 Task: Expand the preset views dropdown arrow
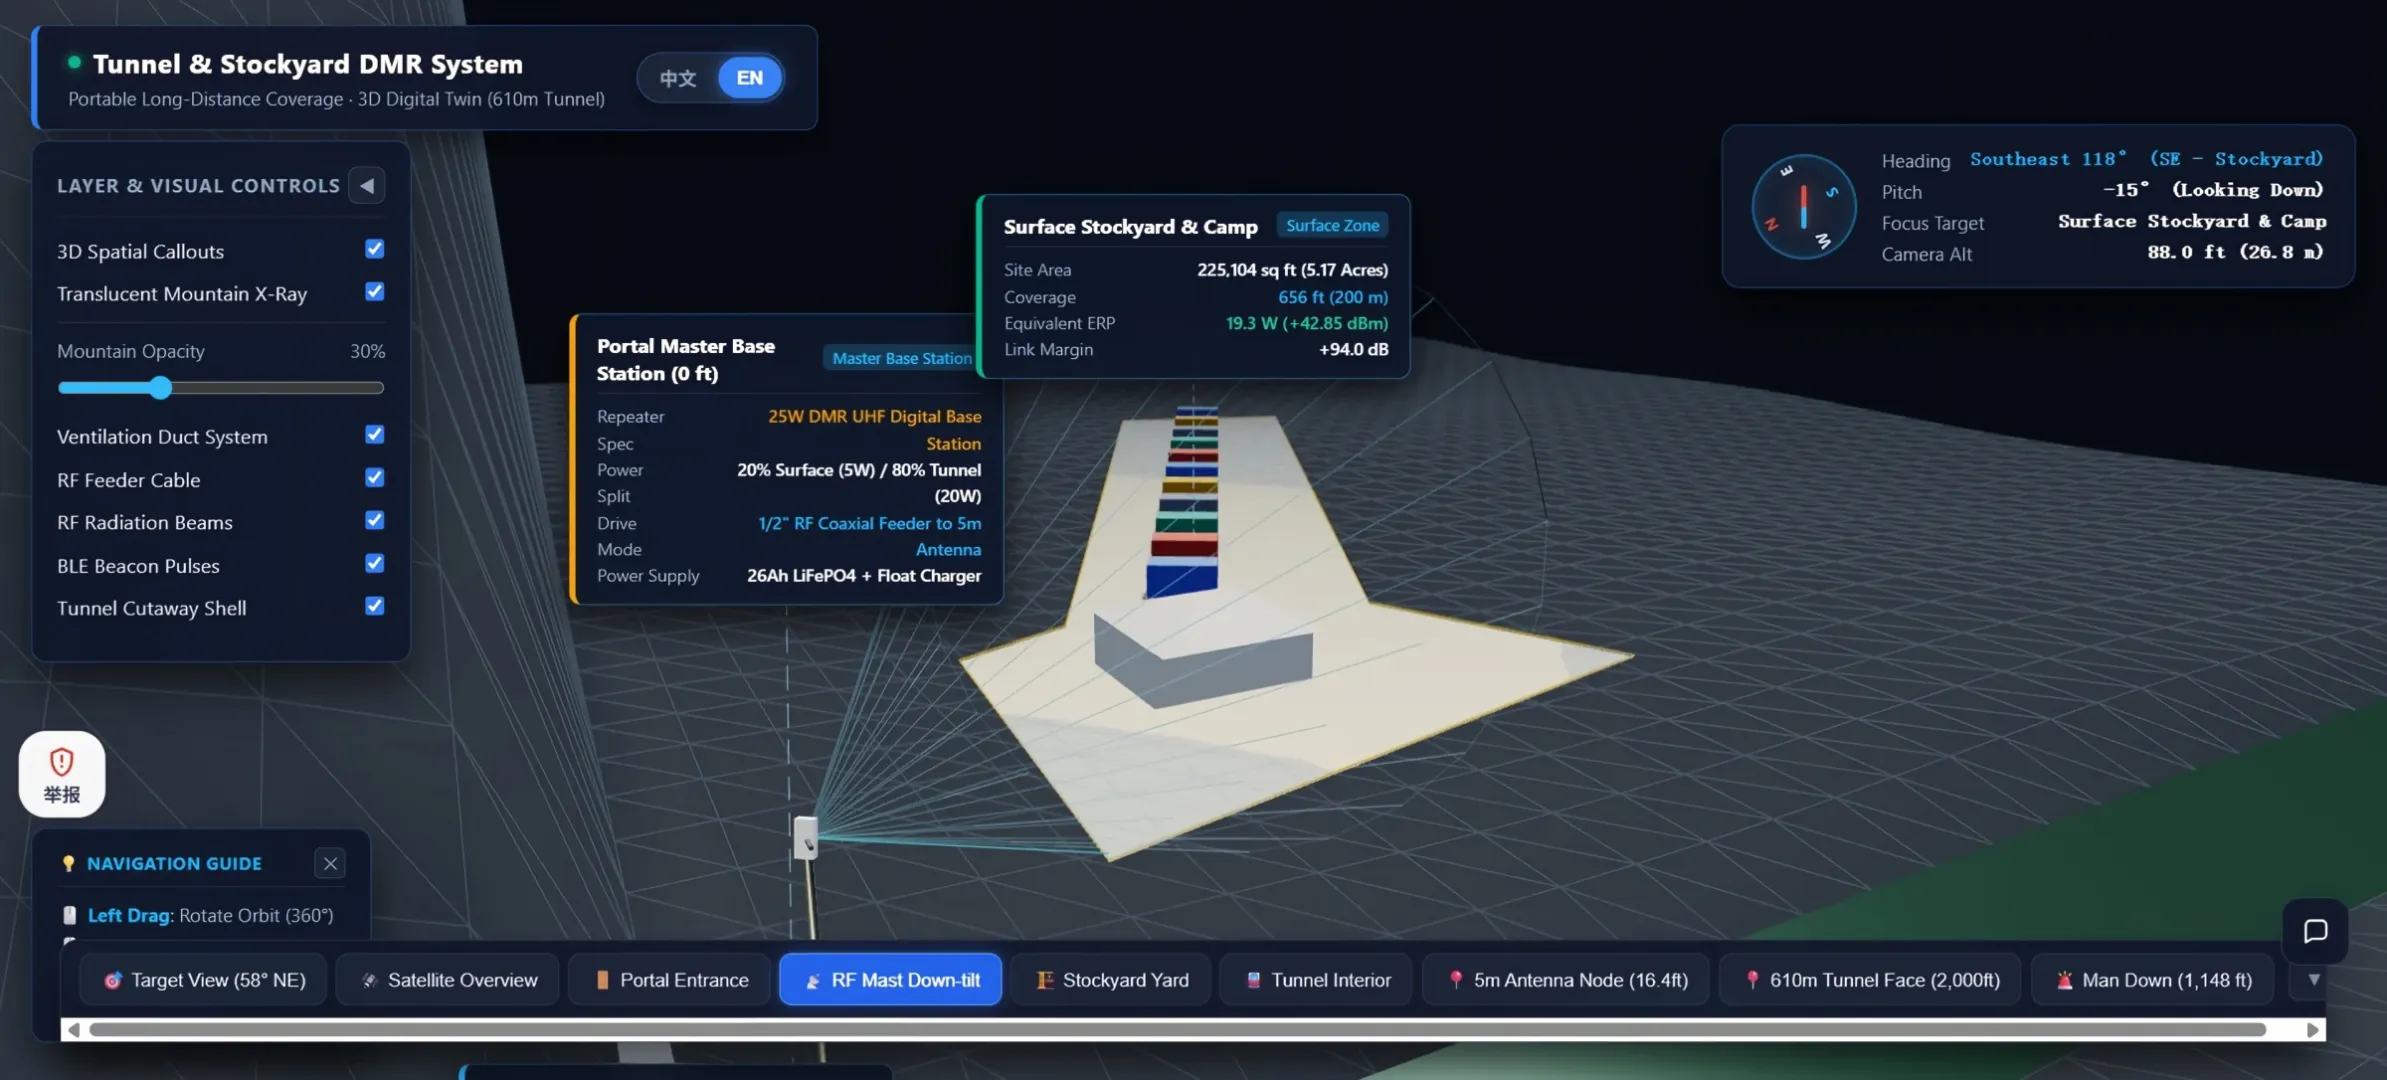2313,980
